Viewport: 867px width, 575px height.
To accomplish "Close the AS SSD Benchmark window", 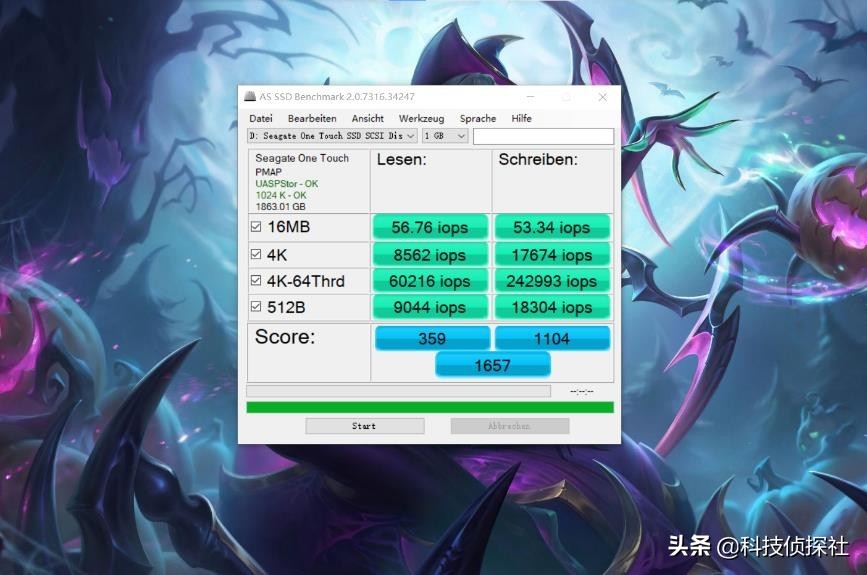I will point(603,97).
